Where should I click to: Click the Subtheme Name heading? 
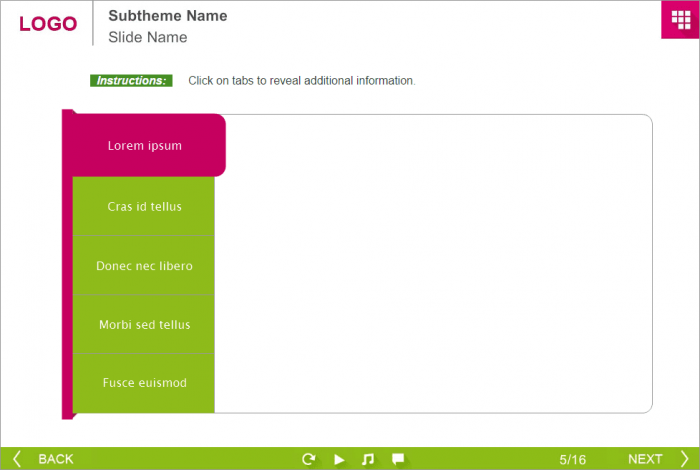point(167,16)
